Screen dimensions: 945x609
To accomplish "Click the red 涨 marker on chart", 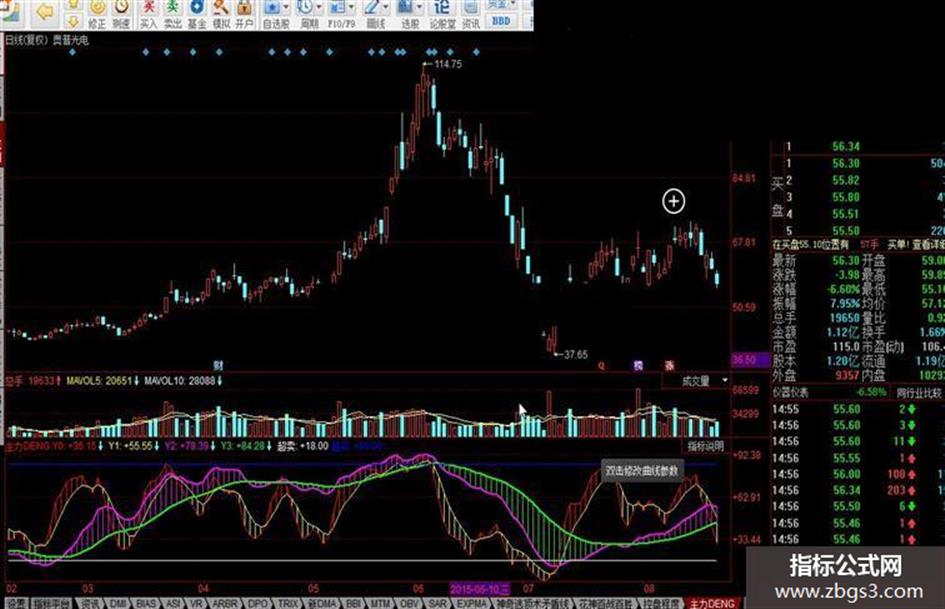I will [670, 365].
